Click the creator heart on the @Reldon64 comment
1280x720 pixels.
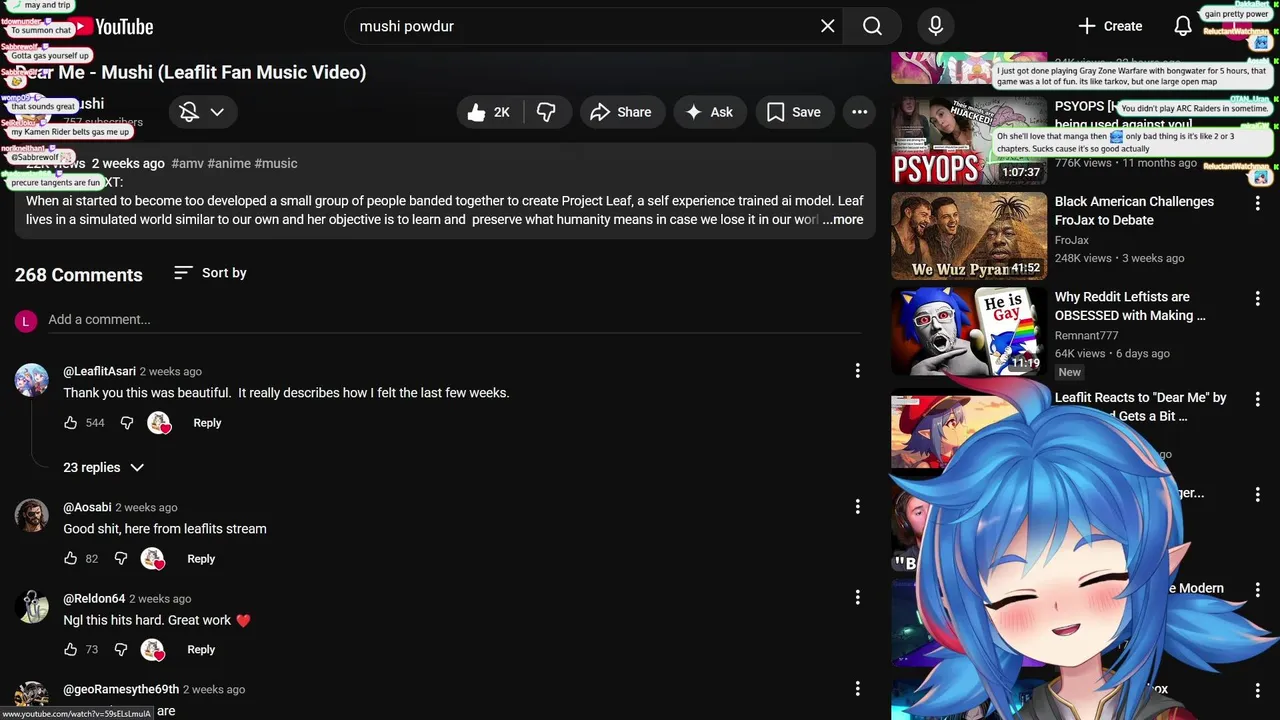[153, 650]
